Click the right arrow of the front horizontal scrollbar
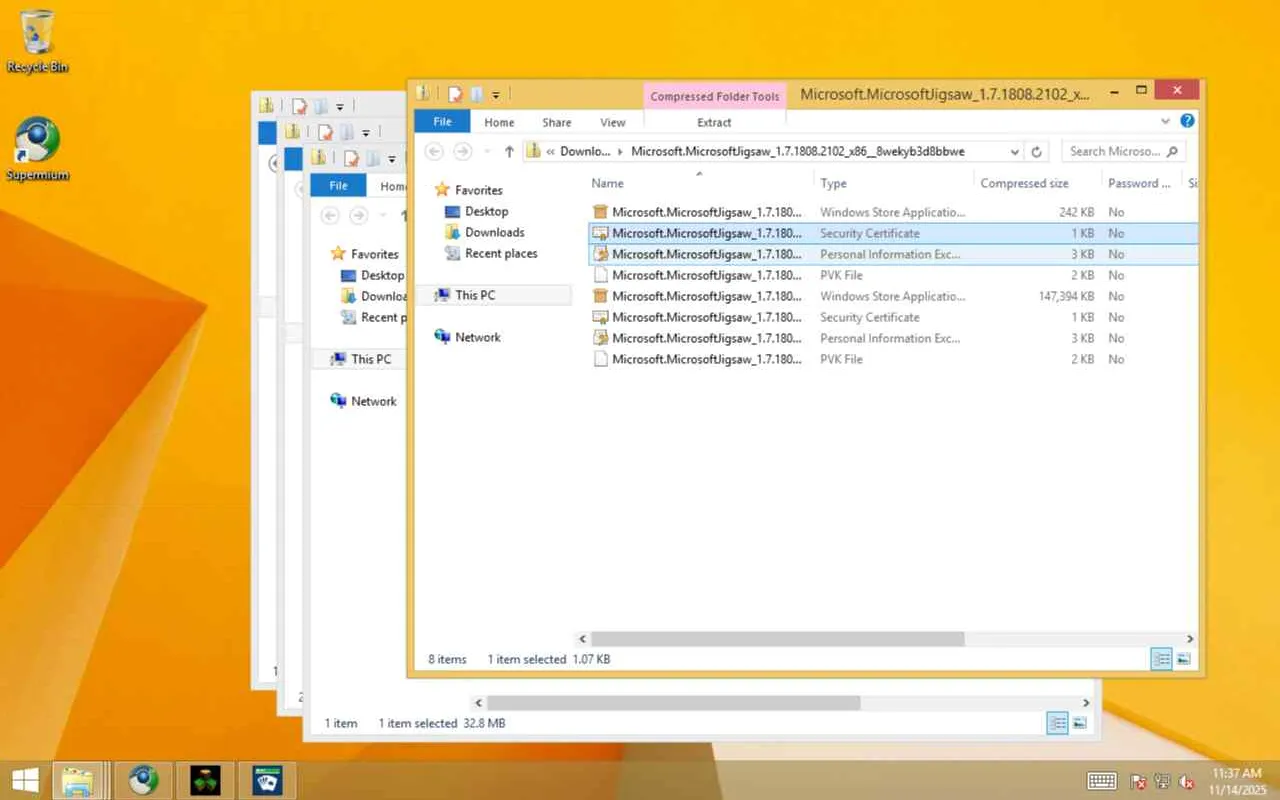 pos(1190,638)
